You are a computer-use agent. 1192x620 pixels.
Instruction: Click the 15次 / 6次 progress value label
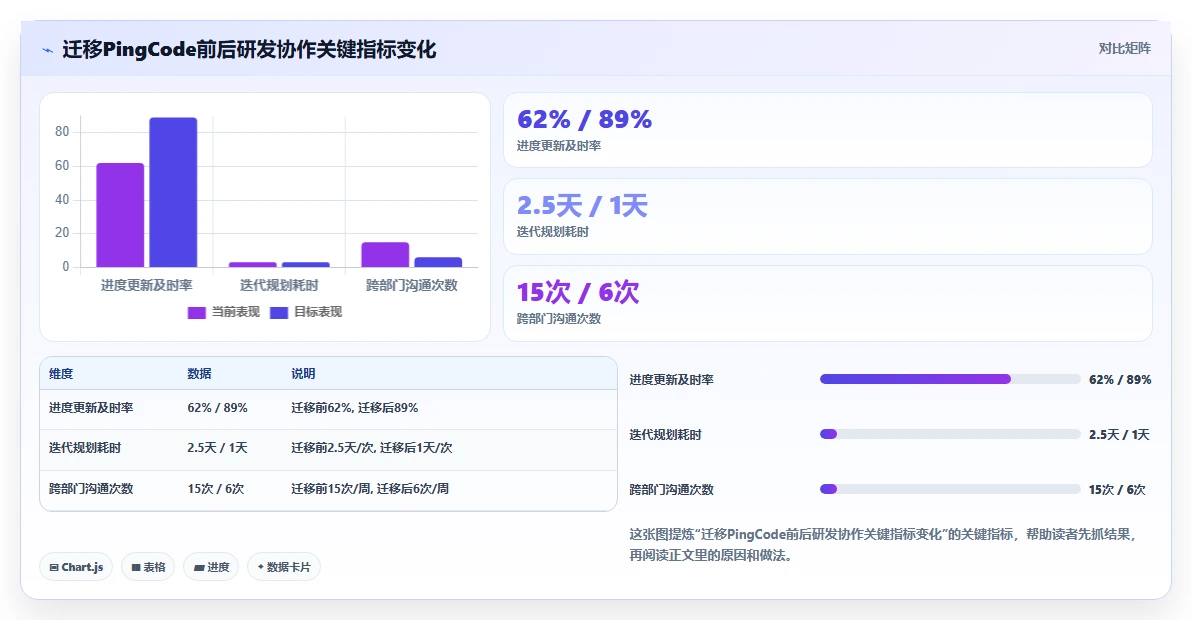point(1117,490)
